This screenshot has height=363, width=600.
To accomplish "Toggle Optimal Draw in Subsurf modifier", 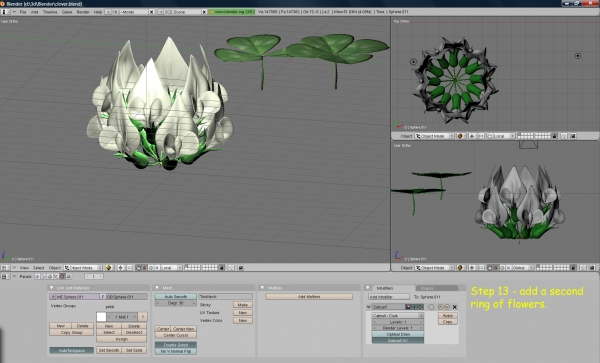I will [x=398, y=334].
